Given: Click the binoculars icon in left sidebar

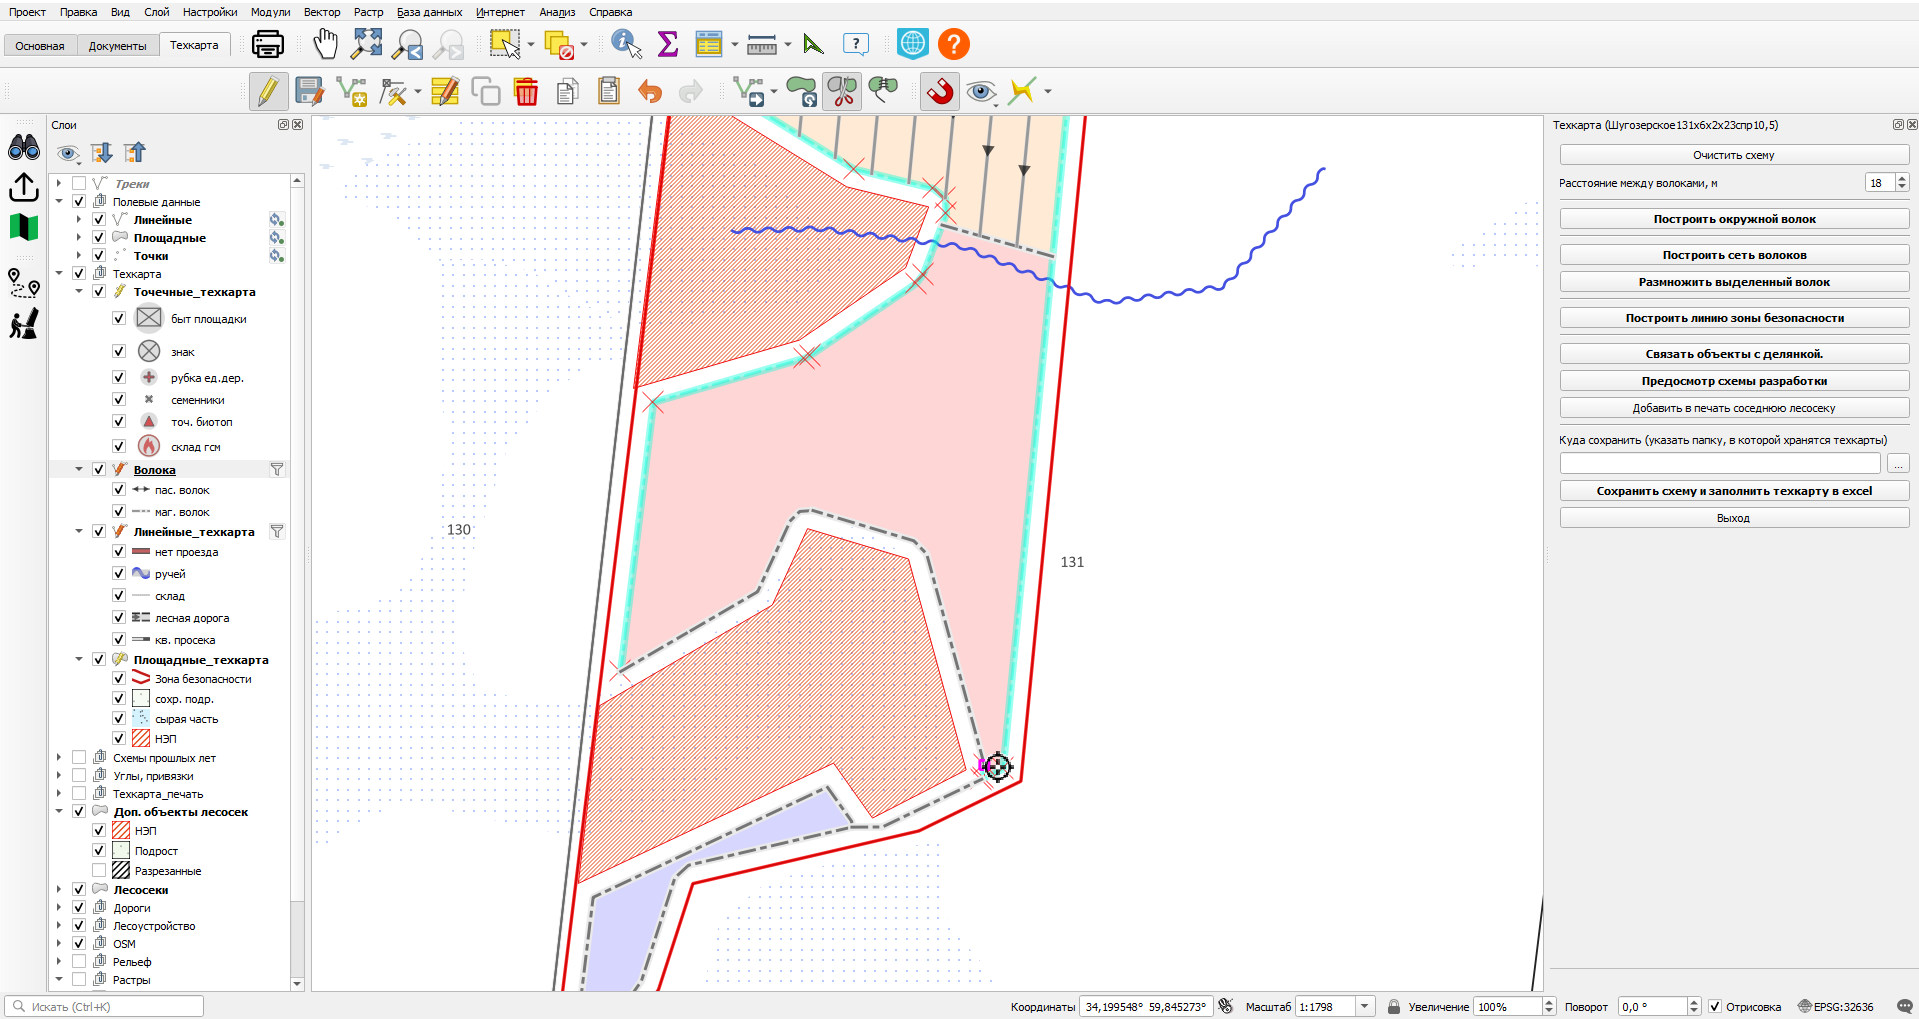Looking at the screenshot, I should [x=24, y=148].
